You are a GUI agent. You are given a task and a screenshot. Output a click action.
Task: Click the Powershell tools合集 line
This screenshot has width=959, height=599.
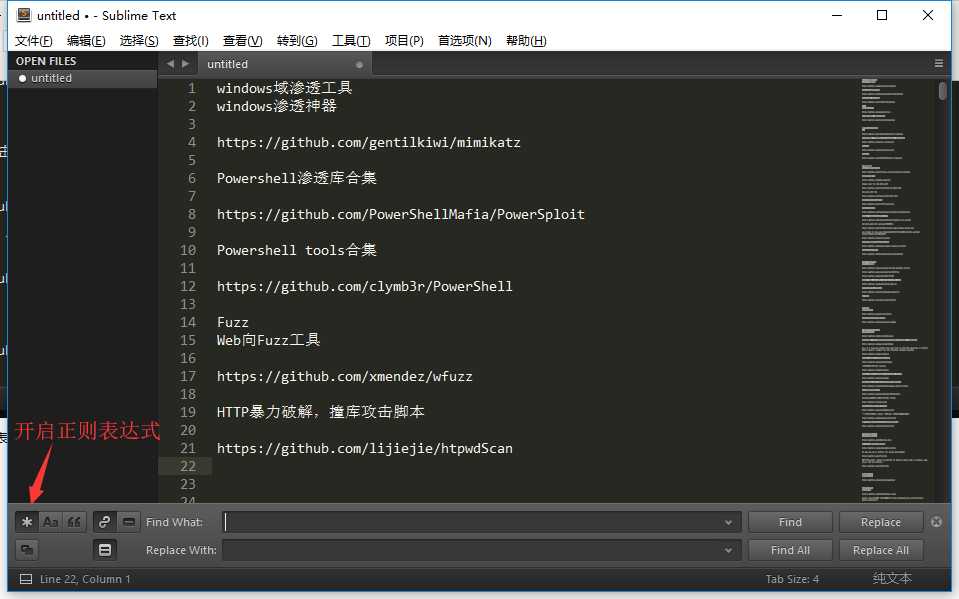[297, 250]
